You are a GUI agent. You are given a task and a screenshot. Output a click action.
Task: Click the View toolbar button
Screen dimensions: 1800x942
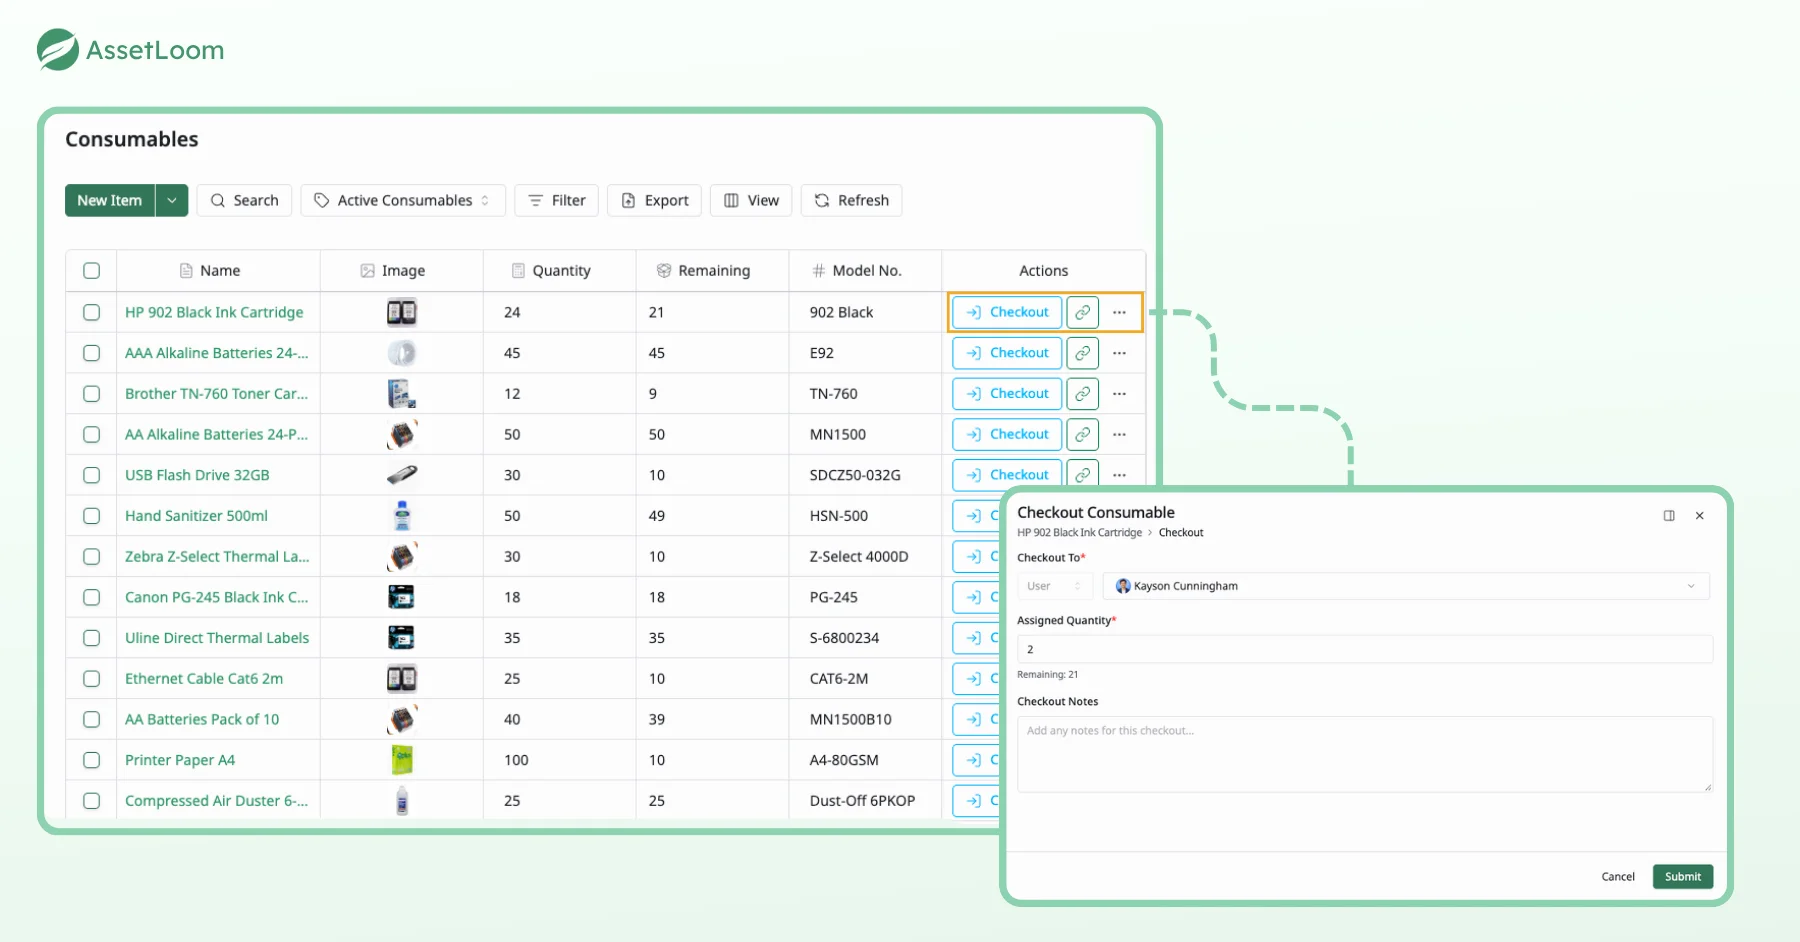tap(751, 200)
